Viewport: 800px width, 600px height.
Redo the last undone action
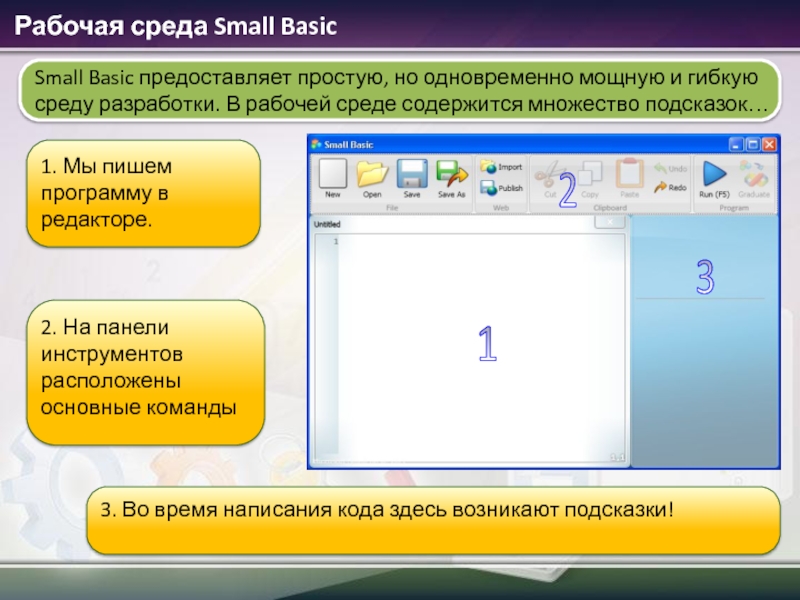(x=670, y=187)
